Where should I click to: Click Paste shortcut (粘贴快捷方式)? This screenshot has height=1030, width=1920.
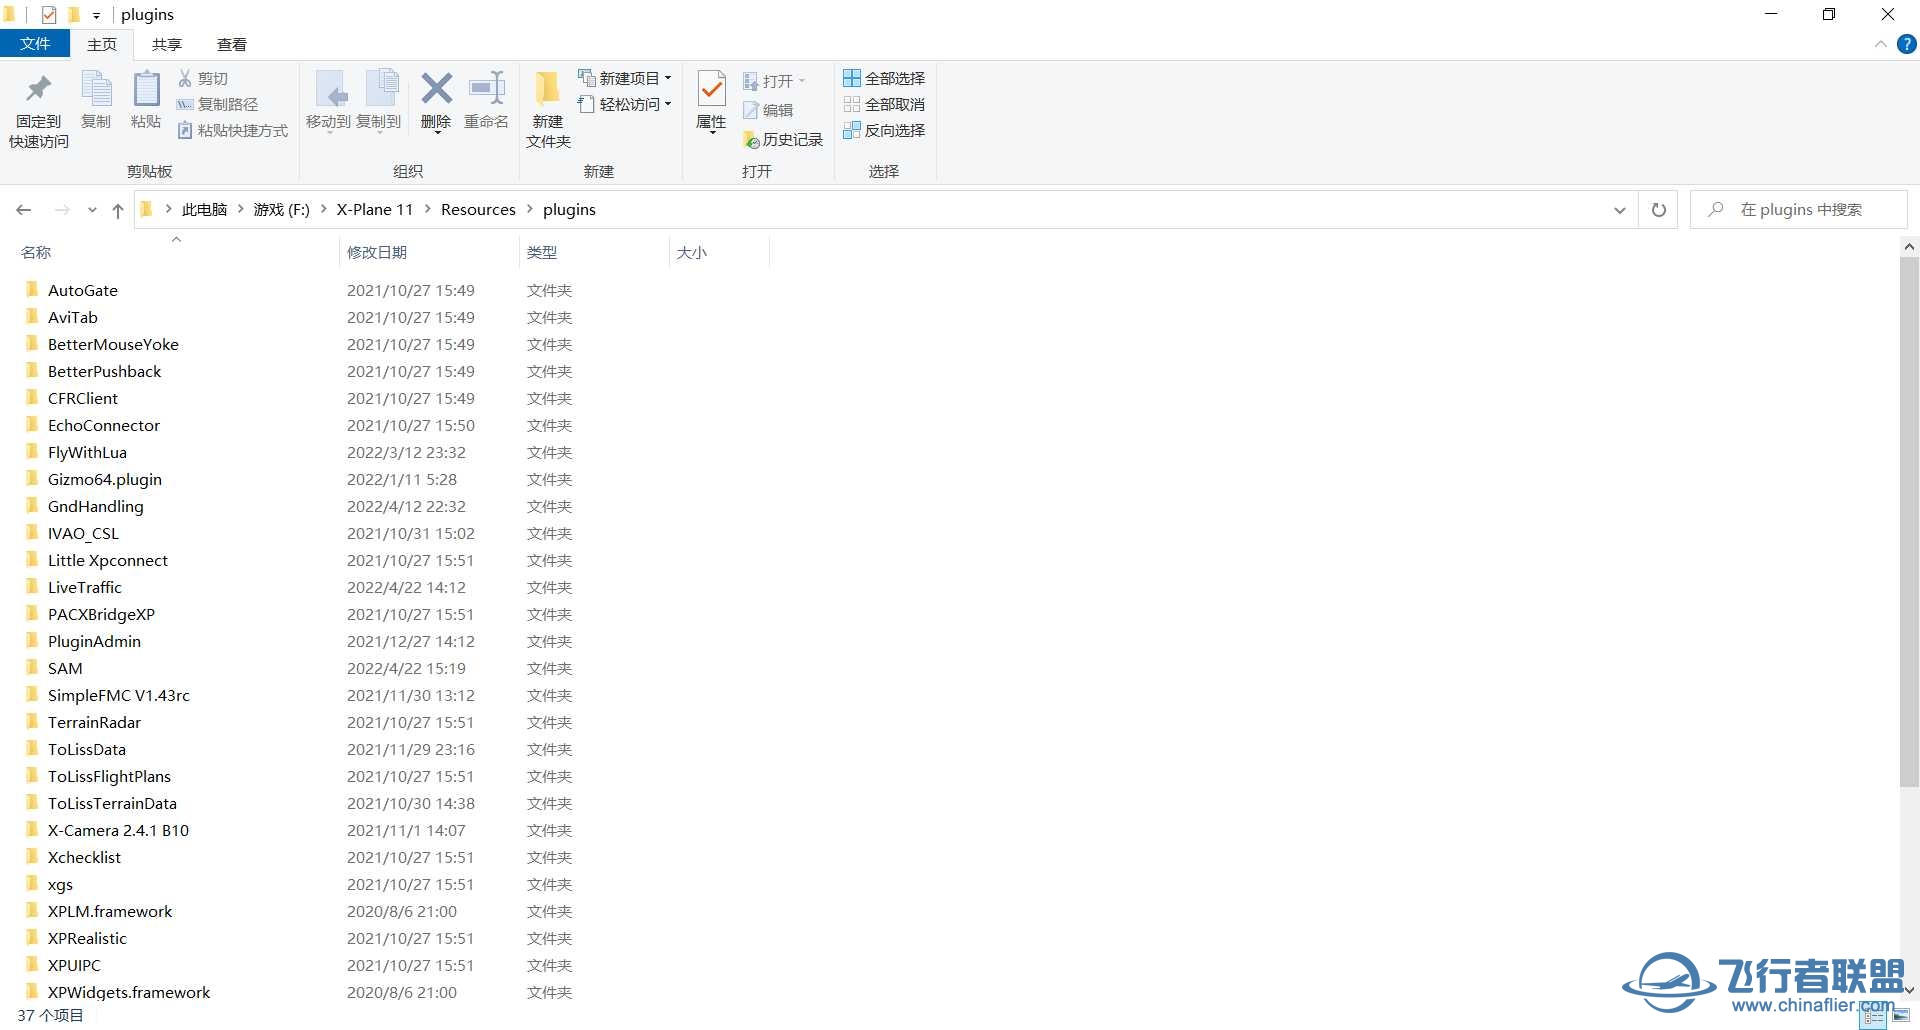(x=232, y=130)
